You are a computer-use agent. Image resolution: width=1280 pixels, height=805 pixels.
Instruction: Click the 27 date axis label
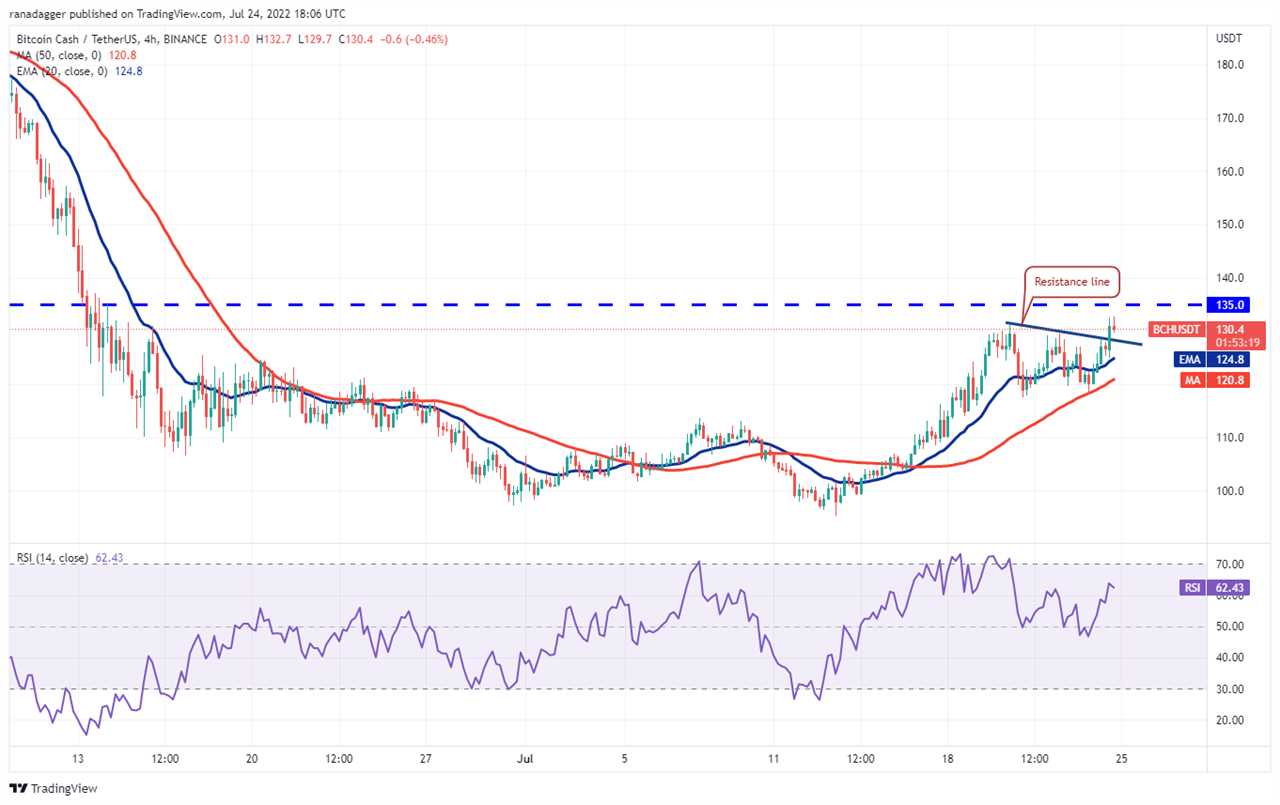[x=425, y=760]
